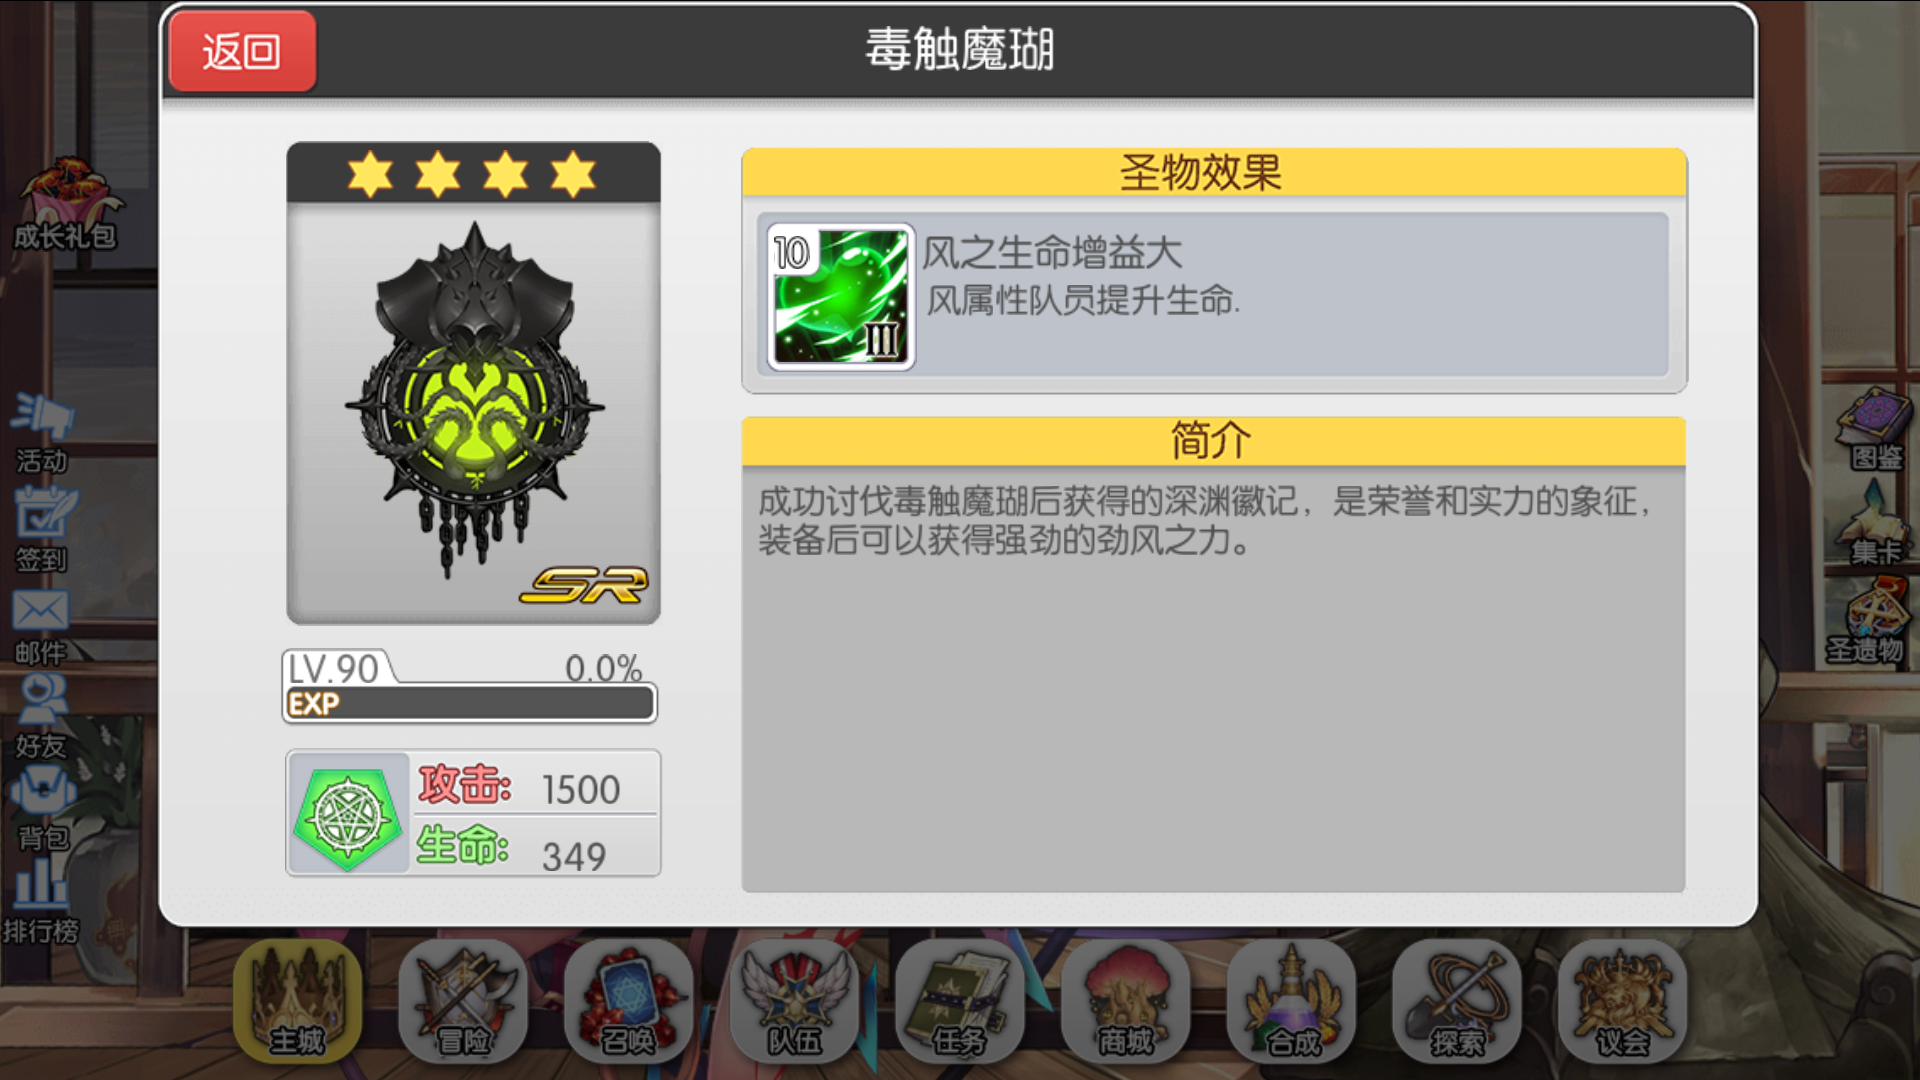The height and width of the screenshot is (1080, 1920).
Task: Open the 探索 explore icon
Action: pyautogui.click(x=1457, y=1001)
